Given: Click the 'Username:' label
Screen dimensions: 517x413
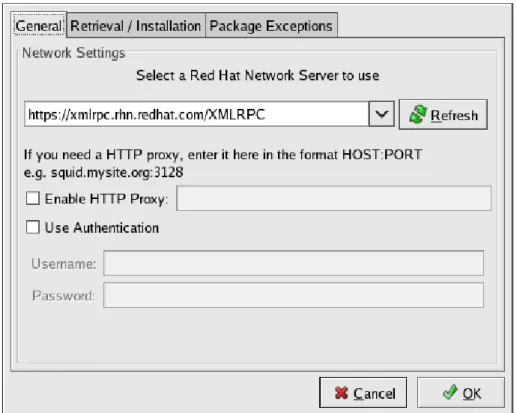Looking at the screenshot, I should coord(64,264).
